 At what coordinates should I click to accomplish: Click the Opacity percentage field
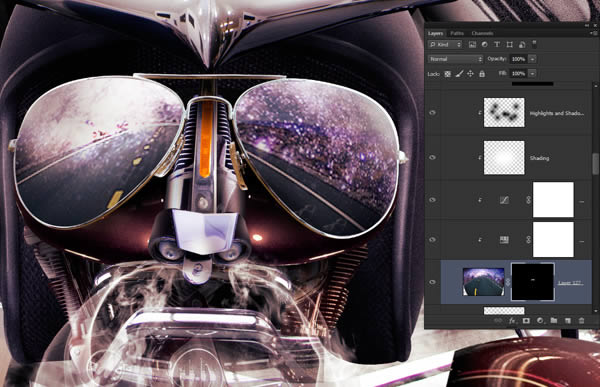click(518, 59)
